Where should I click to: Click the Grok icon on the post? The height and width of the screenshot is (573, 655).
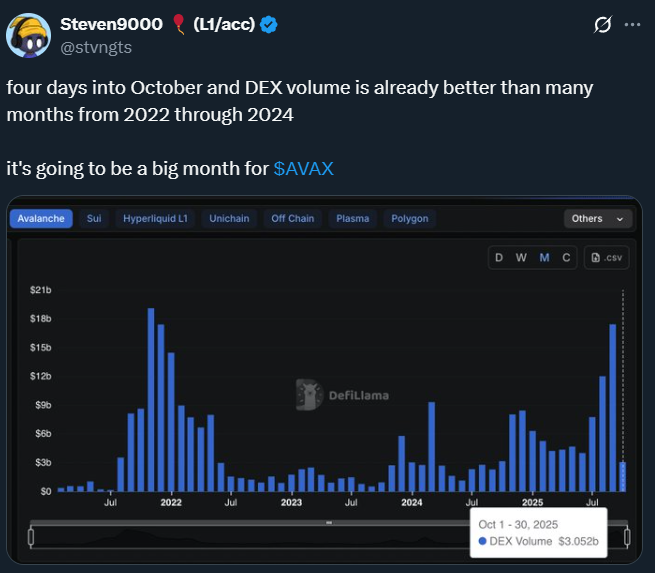[603, 24]
